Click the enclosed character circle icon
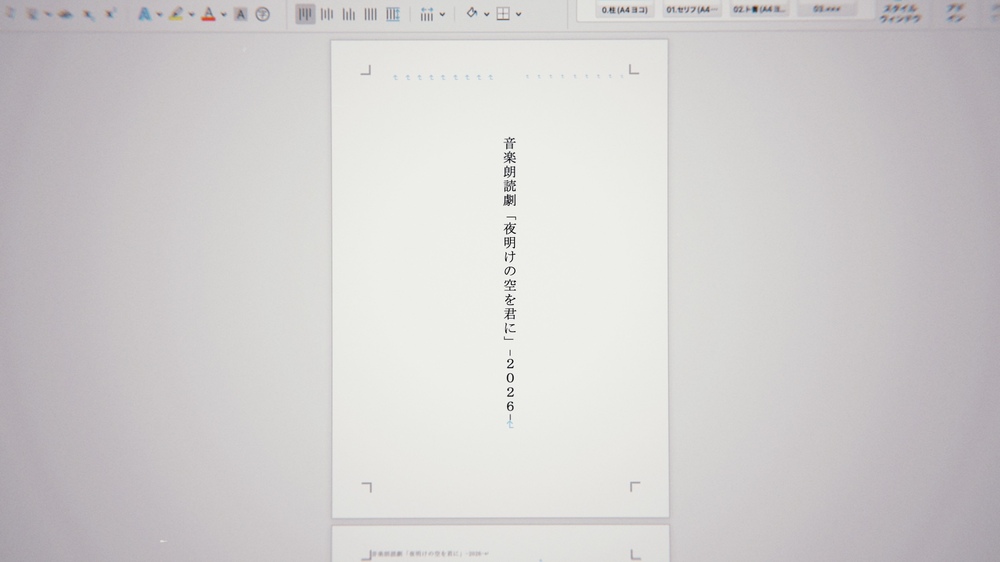 (x=262, y=14)
